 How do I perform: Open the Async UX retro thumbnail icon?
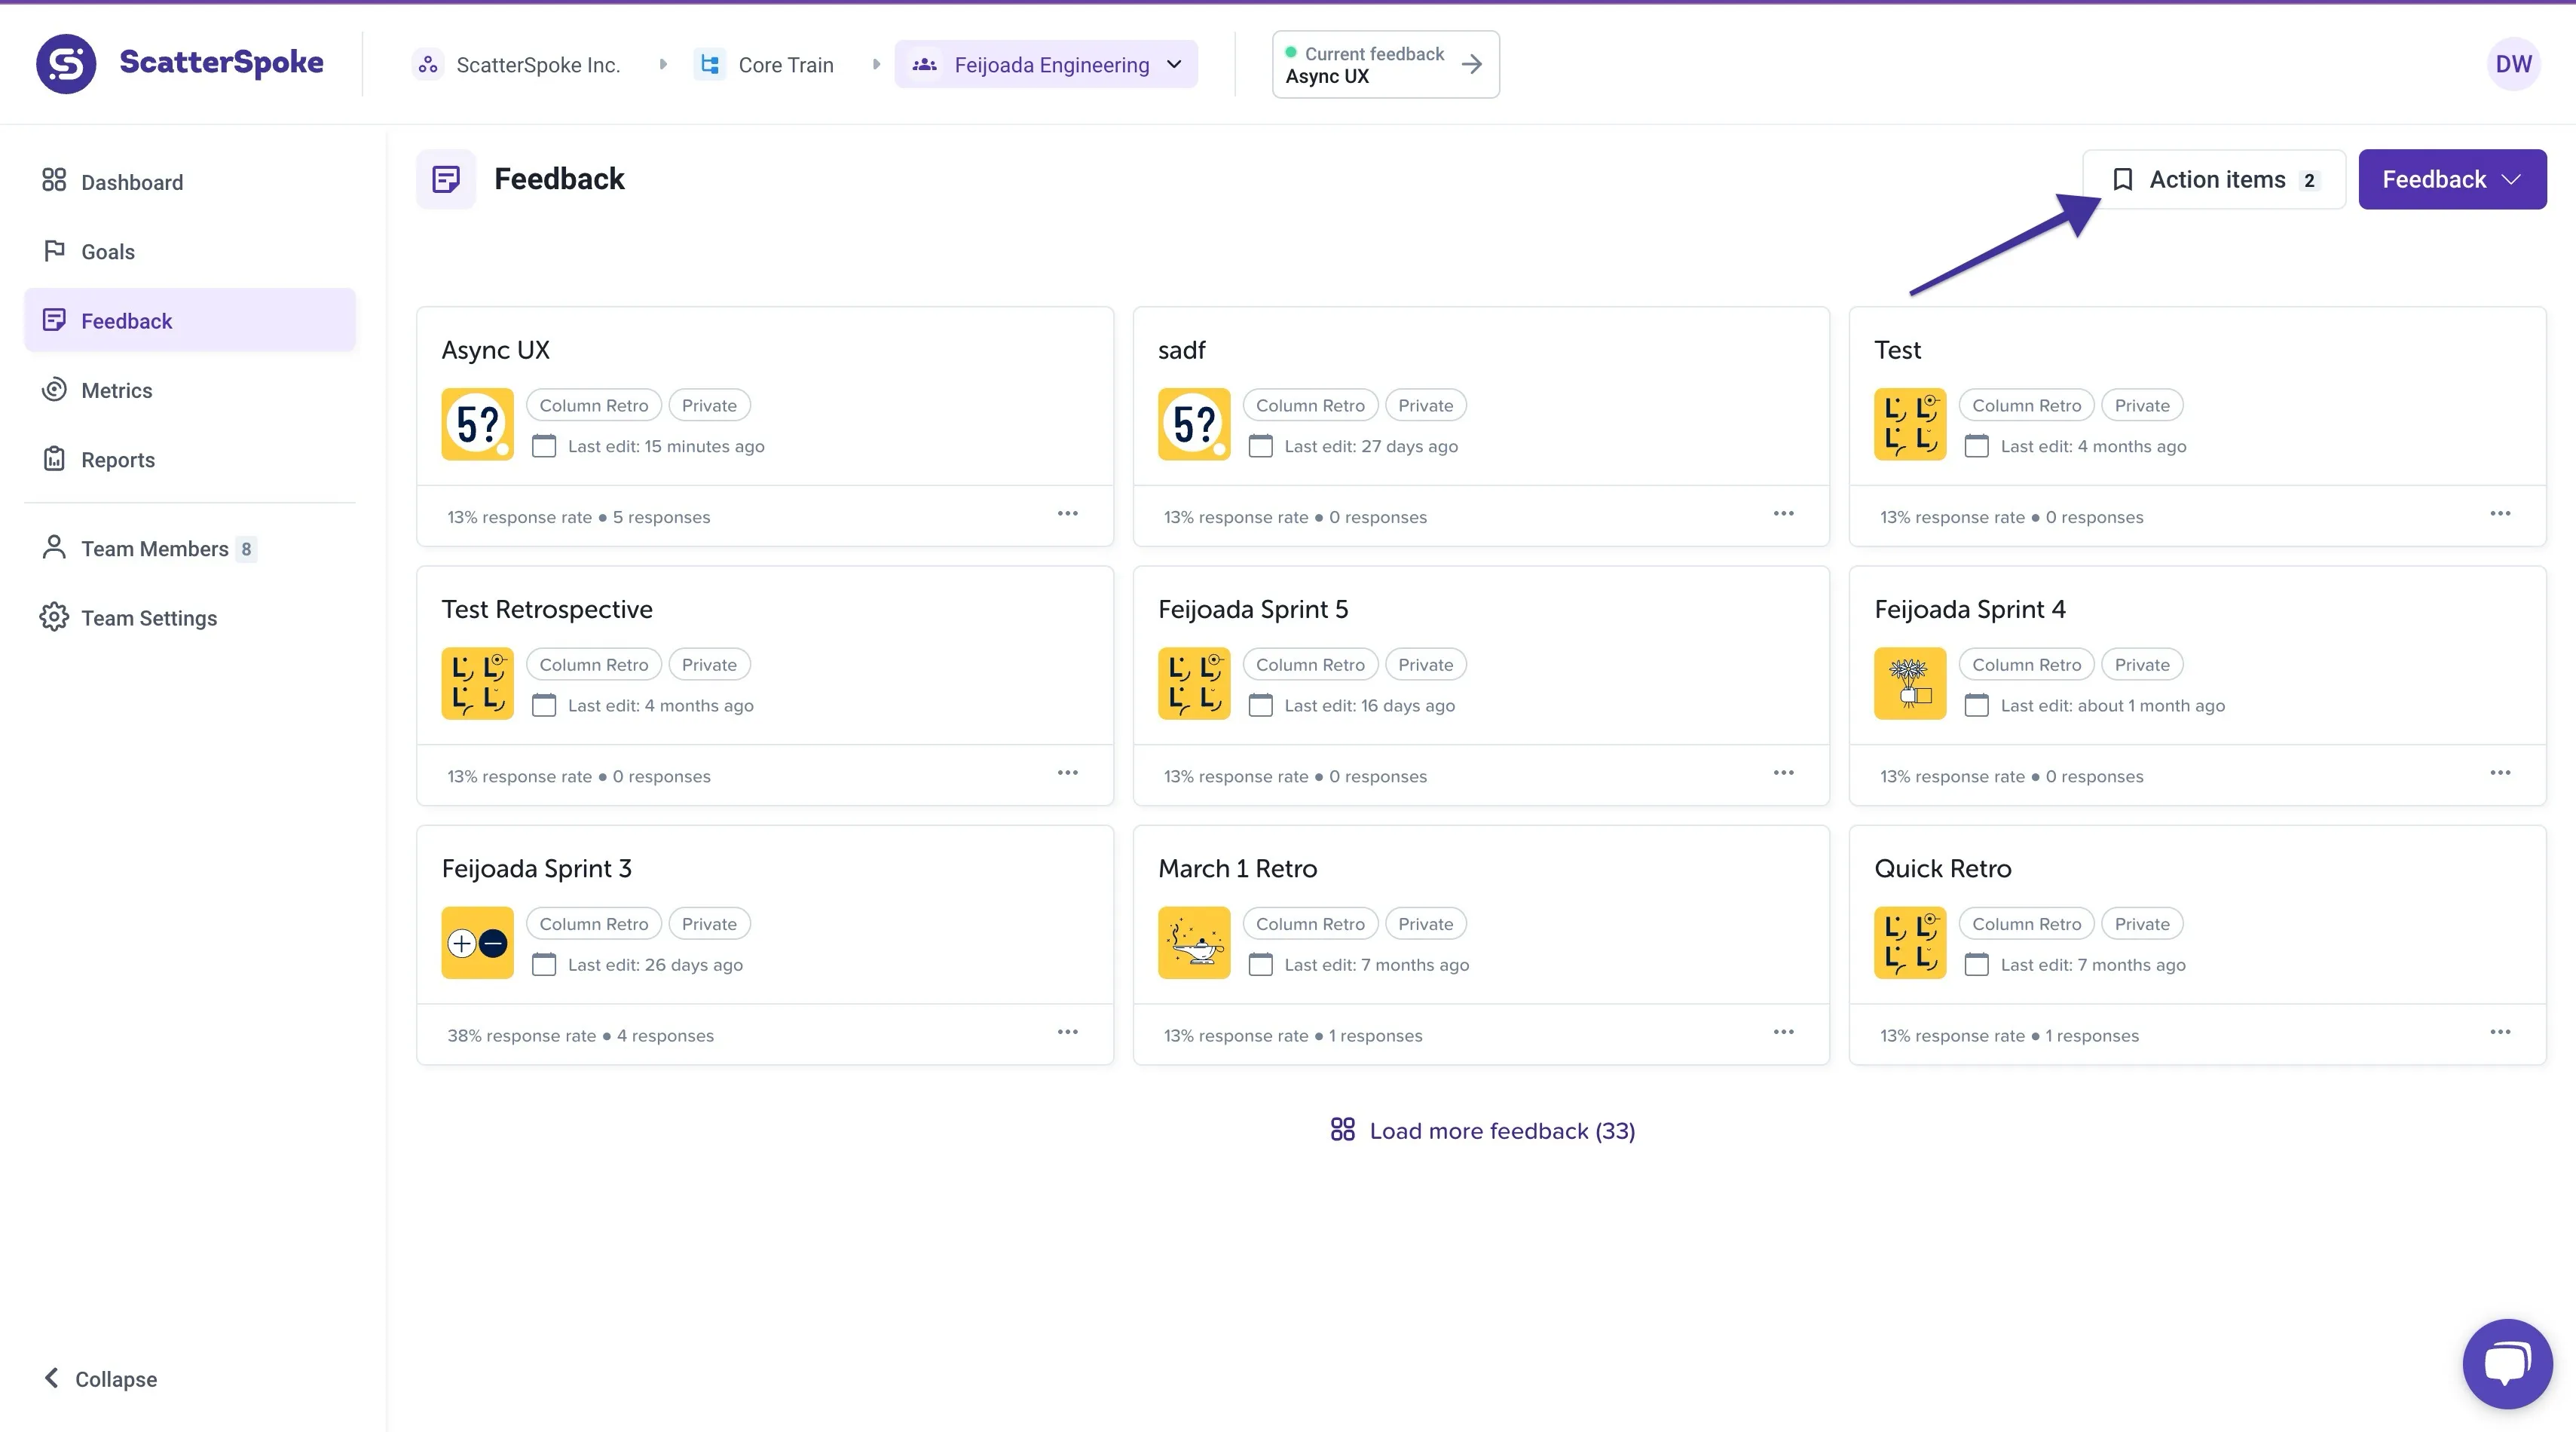click(477, 424)
